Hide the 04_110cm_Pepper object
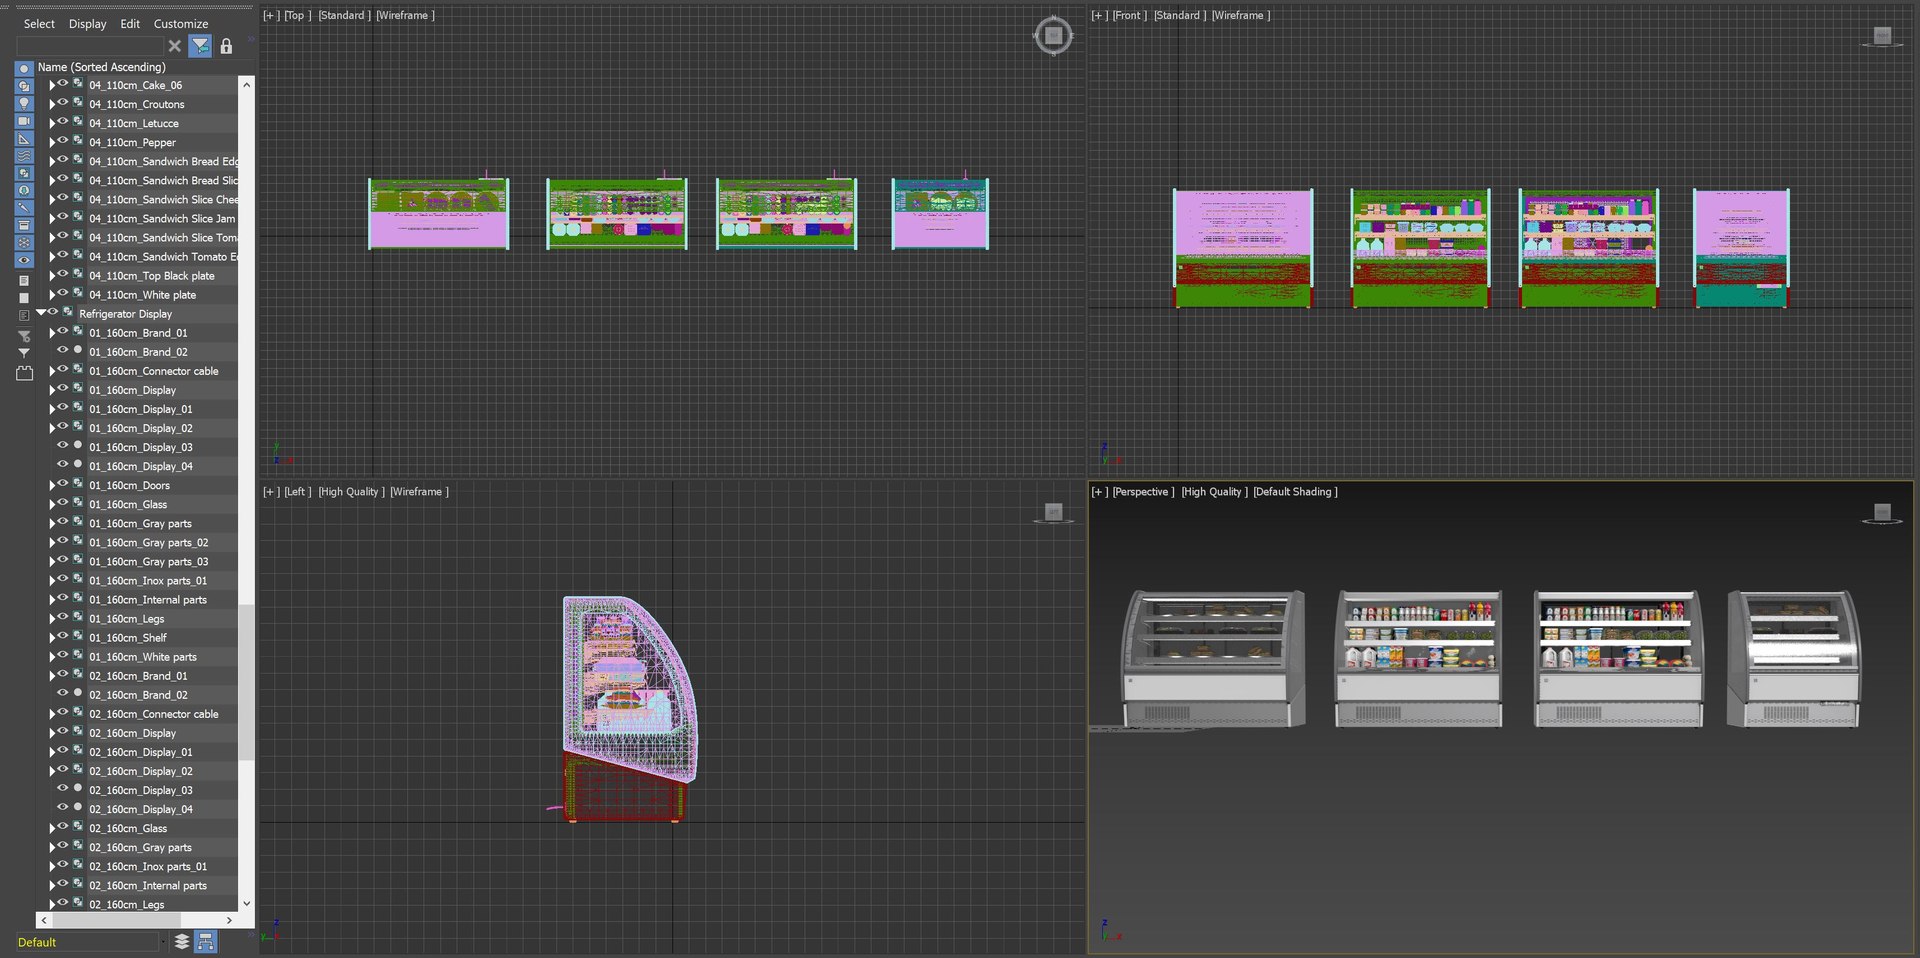Viewport: 1920px width, 958px height. click(x=62, y=141)
